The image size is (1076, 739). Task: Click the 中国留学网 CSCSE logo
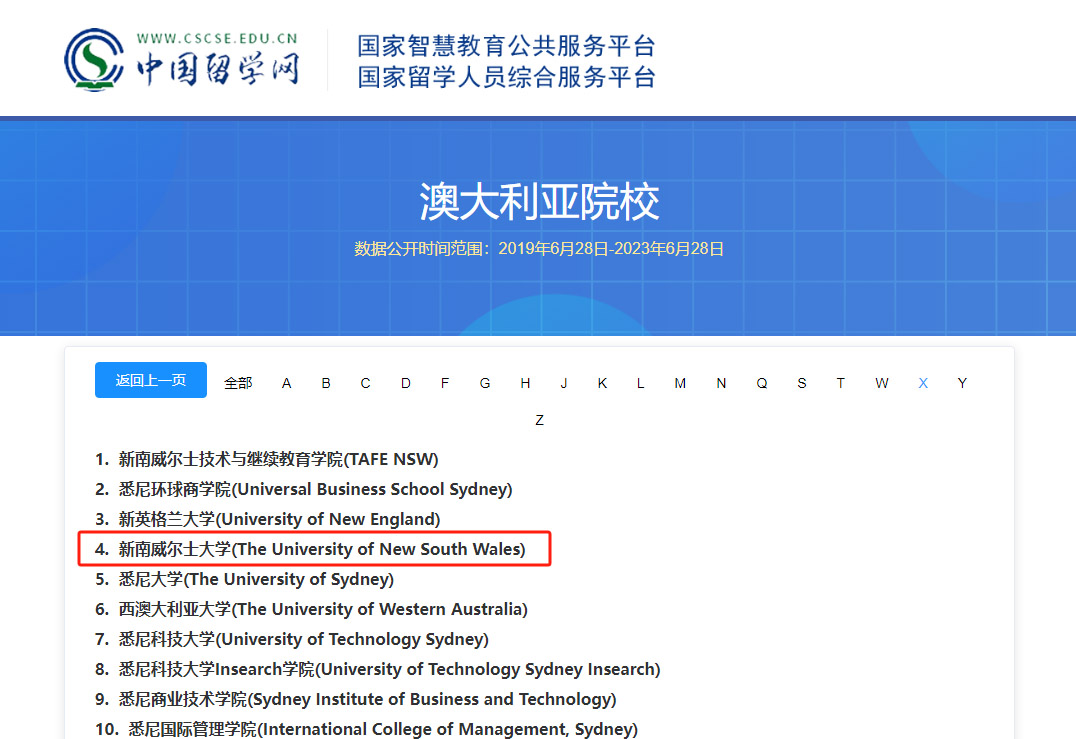(x=182, y=60)
